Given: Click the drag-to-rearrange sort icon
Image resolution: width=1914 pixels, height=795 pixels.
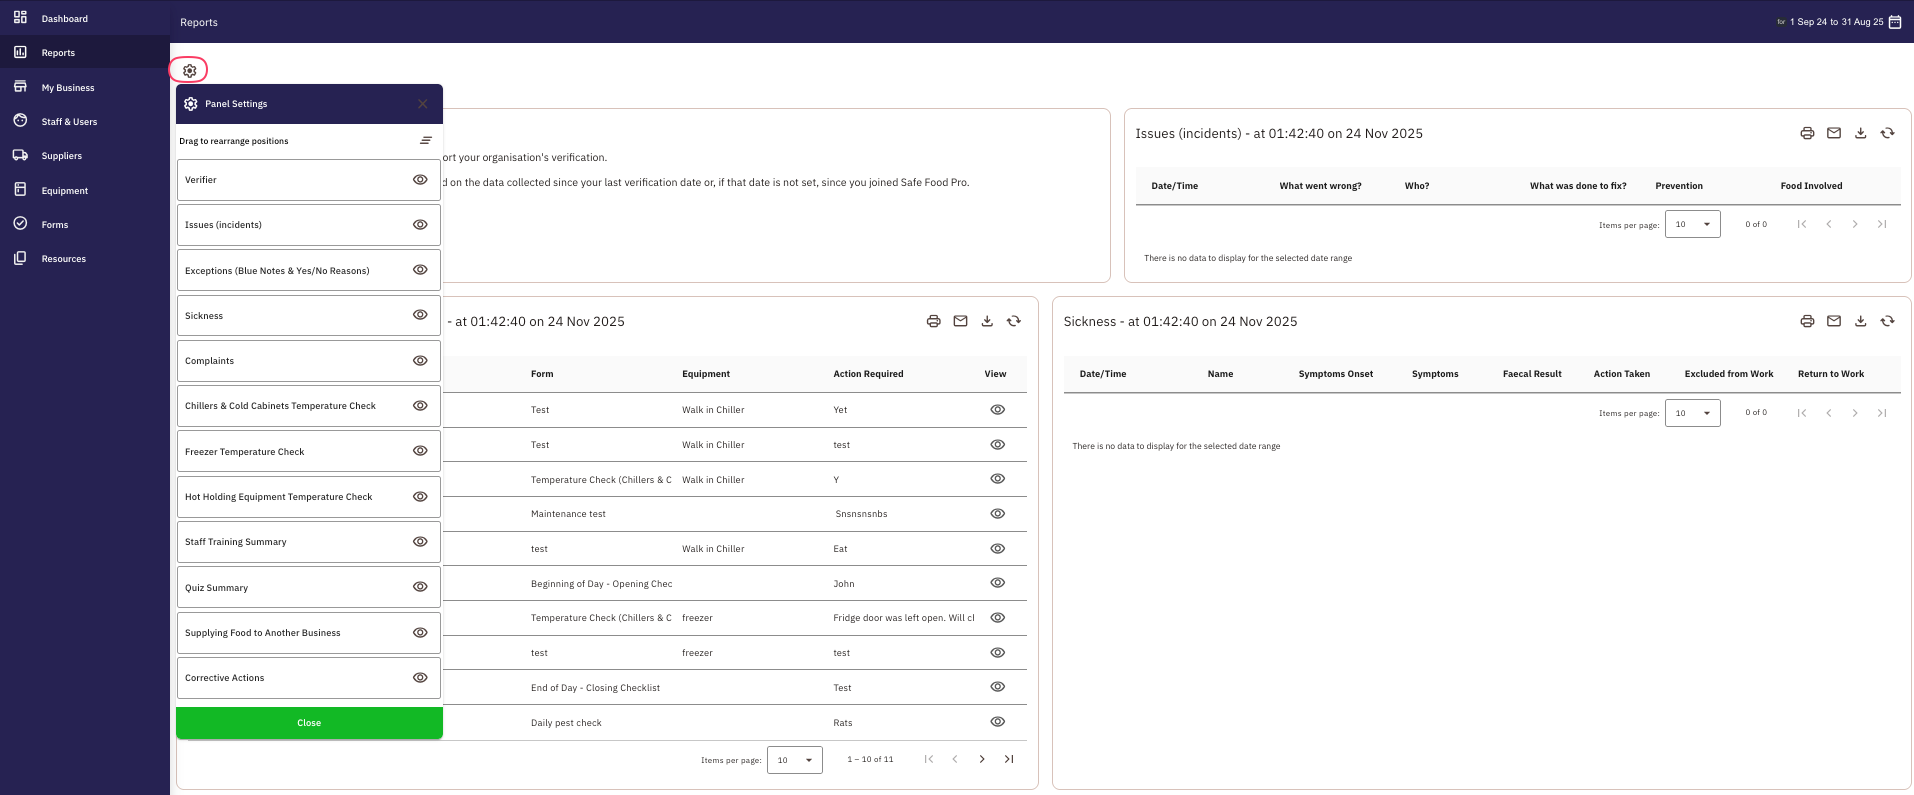Looking at the screenshot, I should click(425, 141).
